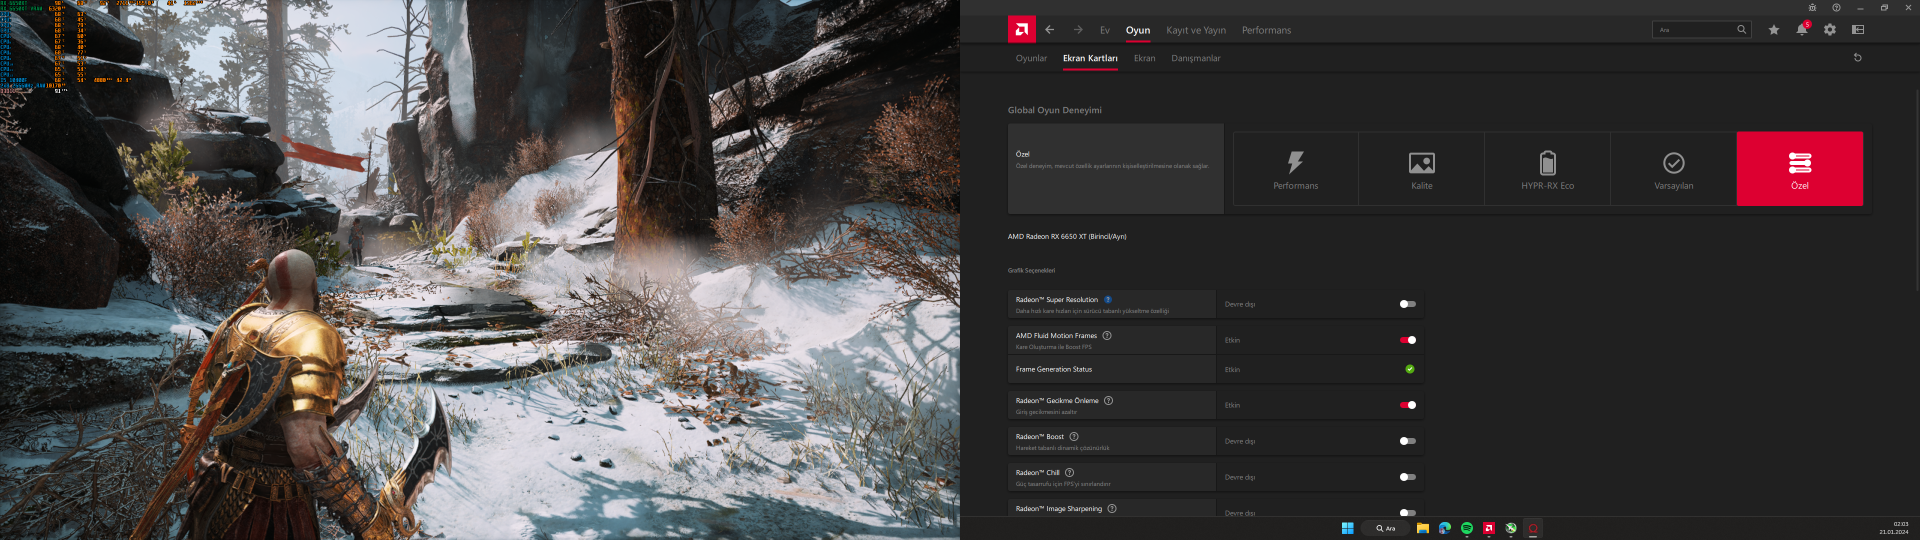
Task: Show help for Radeon Gecikme Önleme
Action: tap(1108, 400)
